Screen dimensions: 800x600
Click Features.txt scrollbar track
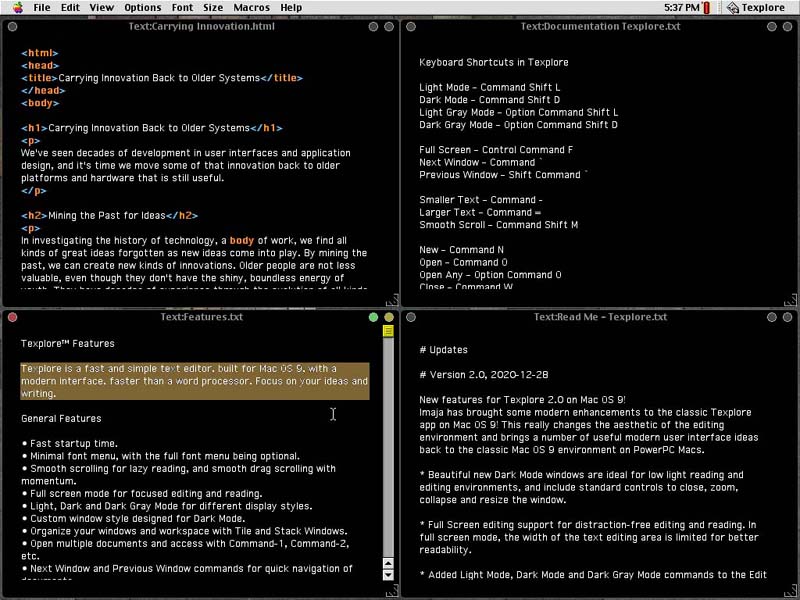coord(388,446)
